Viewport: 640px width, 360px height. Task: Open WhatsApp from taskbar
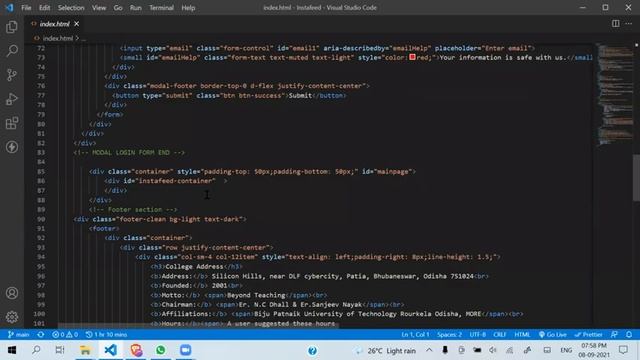coord(160,350)
